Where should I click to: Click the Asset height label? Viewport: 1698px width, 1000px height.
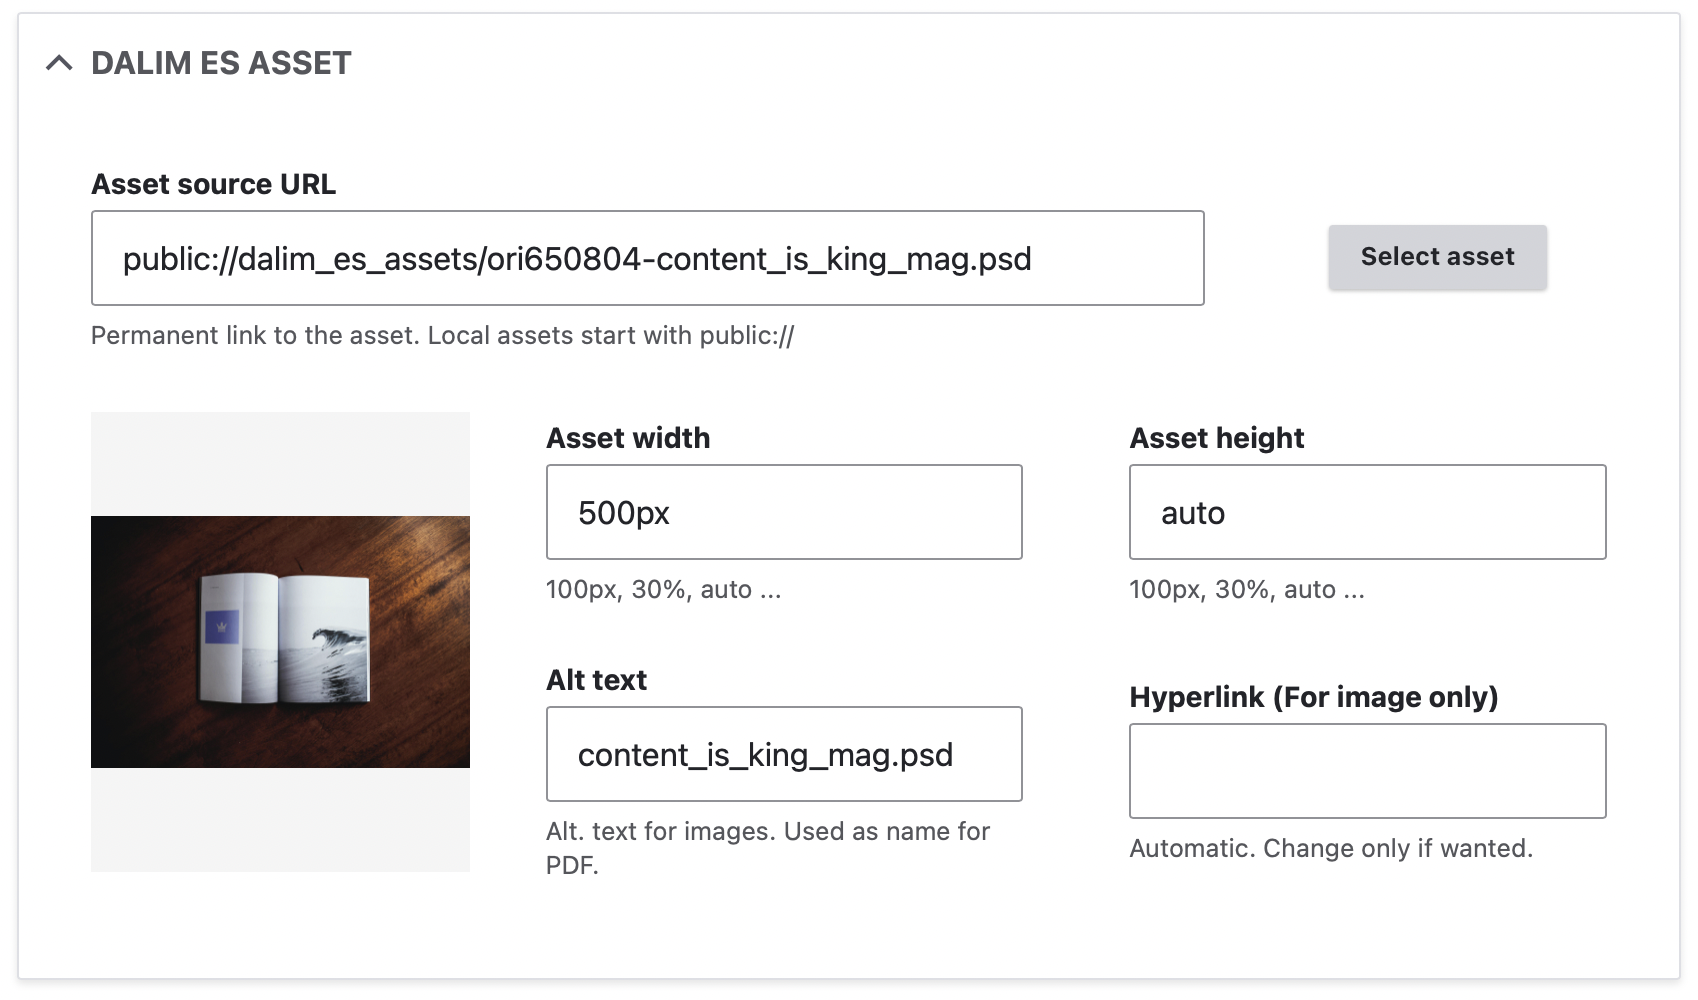click(1216, 438)
